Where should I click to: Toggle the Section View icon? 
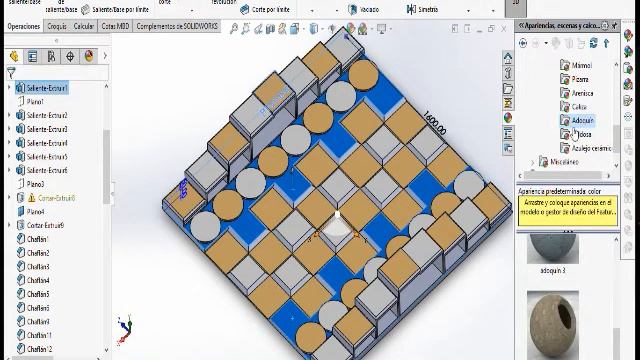[270, 29]
